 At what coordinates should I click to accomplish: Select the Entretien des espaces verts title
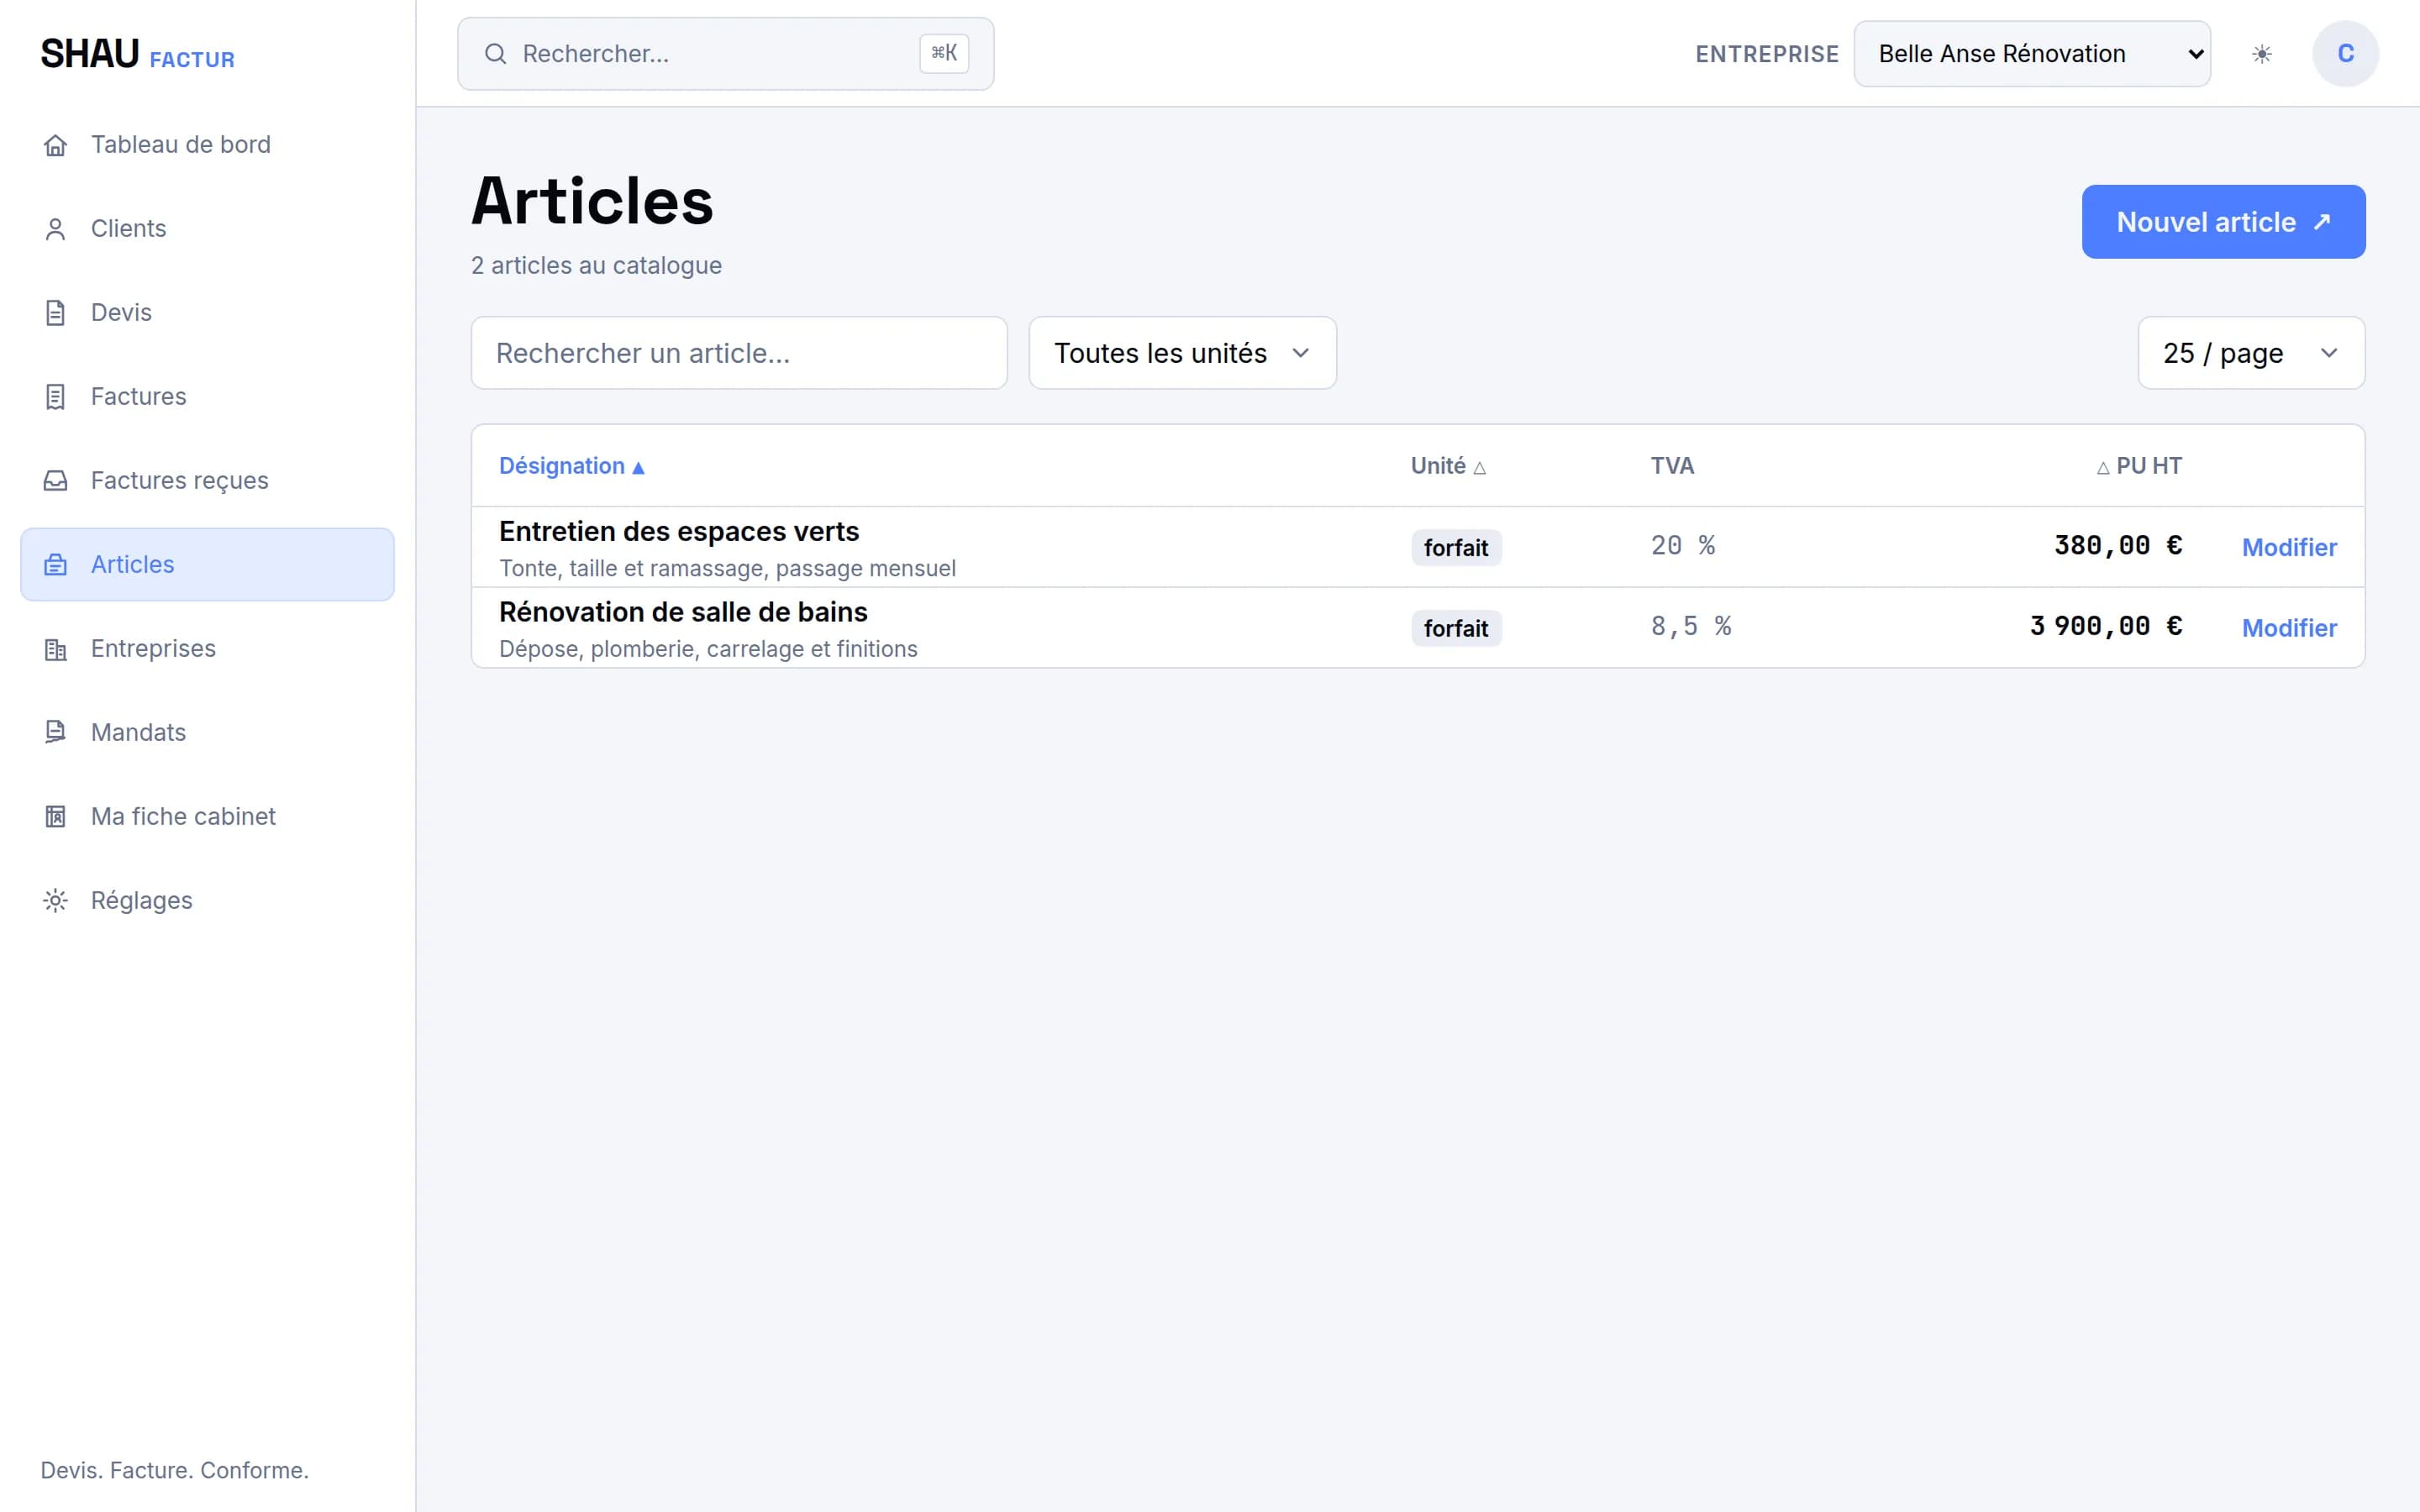pos(679,532)
